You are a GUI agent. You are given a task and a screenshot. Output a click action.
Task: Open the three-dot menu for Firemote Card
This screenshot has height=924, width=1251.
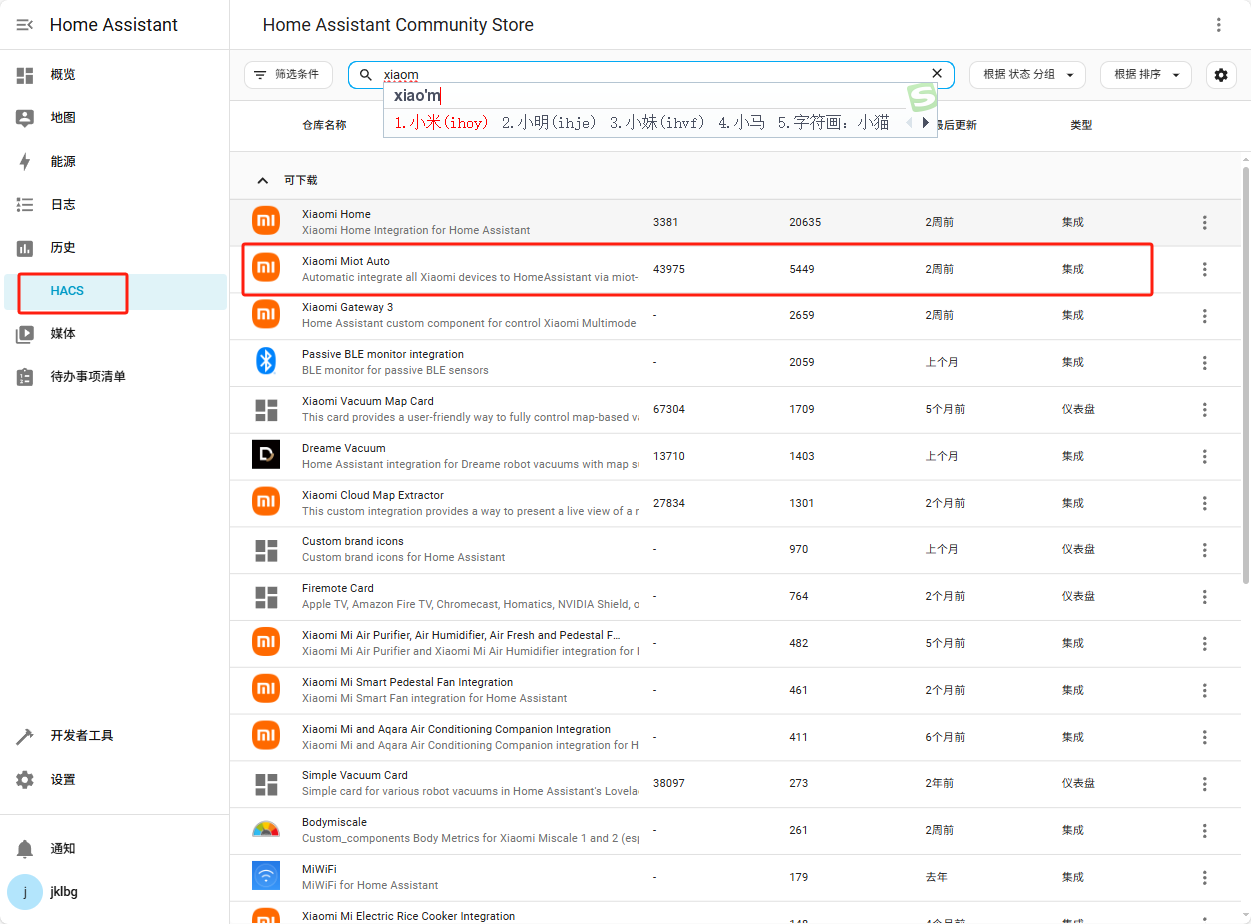point(1205,597)
